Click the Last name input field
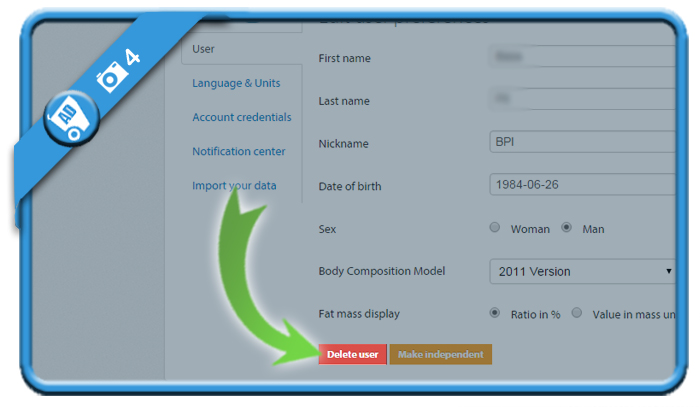 pyautogui.click(x=582, y=99)
